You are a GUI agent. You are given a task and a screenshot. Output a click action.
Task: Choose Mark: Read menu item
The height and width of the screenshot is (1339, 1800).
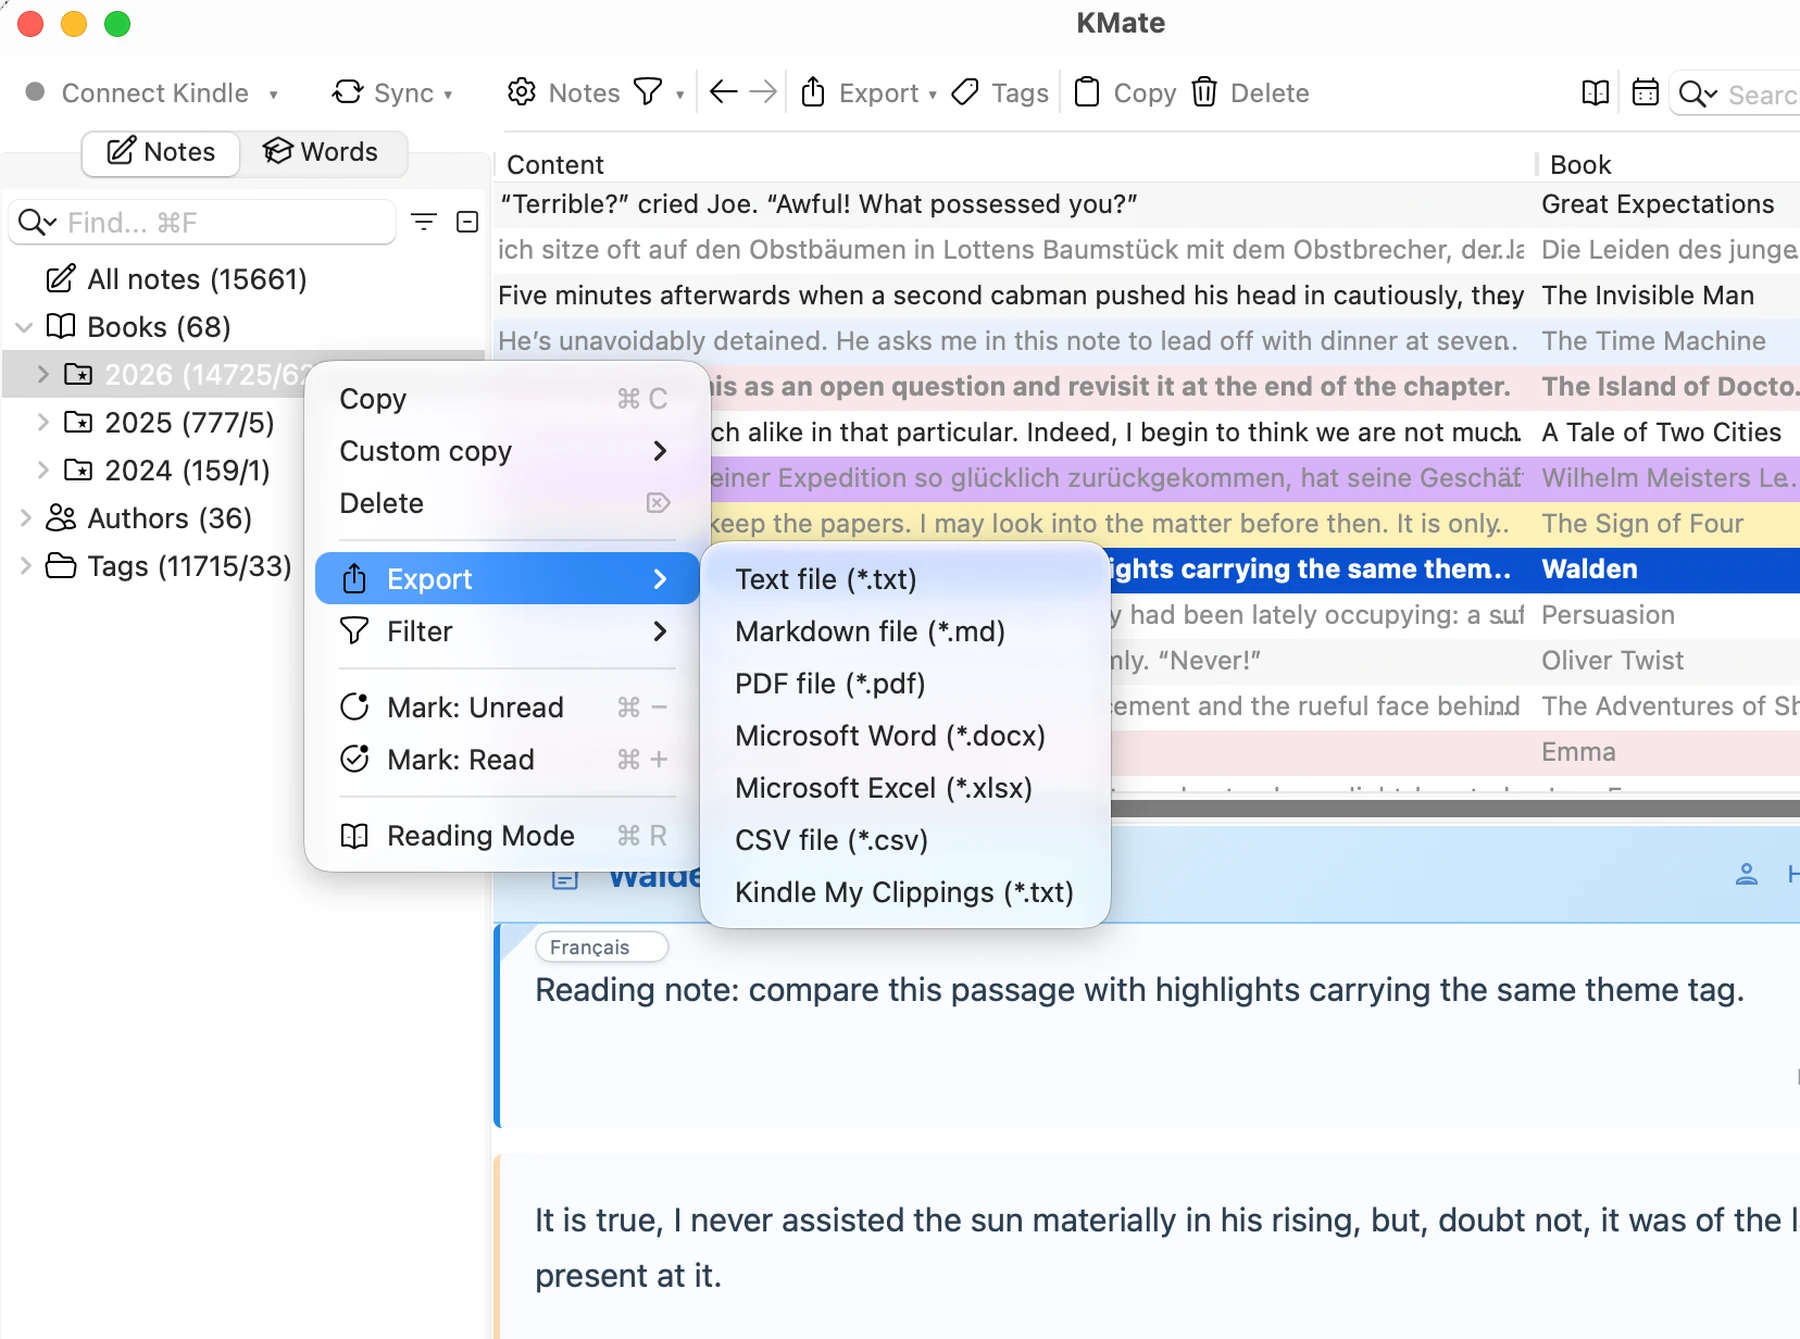[506, 759]
